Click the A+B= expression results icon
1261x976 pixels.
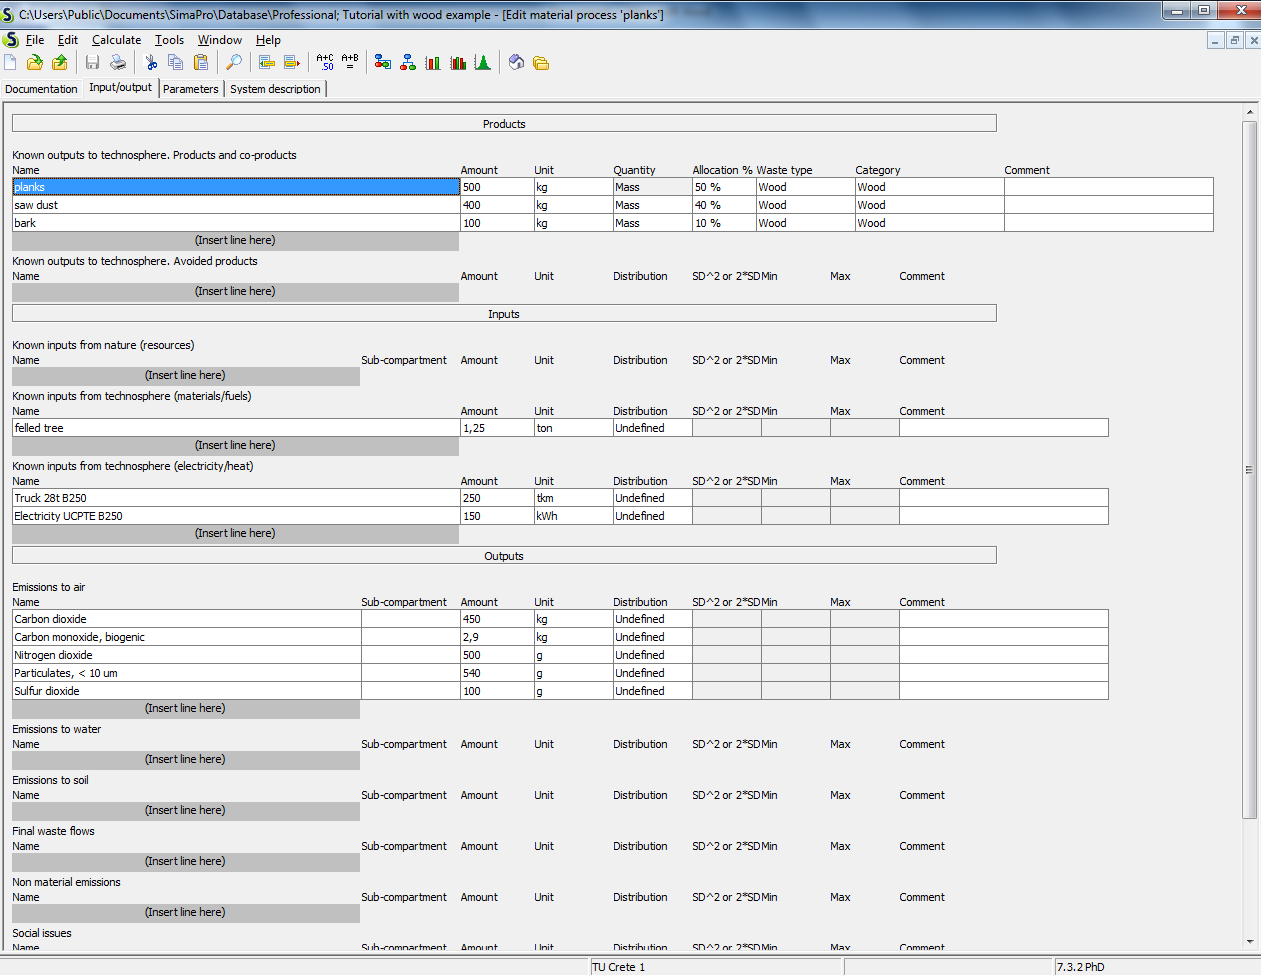point(350,63)
